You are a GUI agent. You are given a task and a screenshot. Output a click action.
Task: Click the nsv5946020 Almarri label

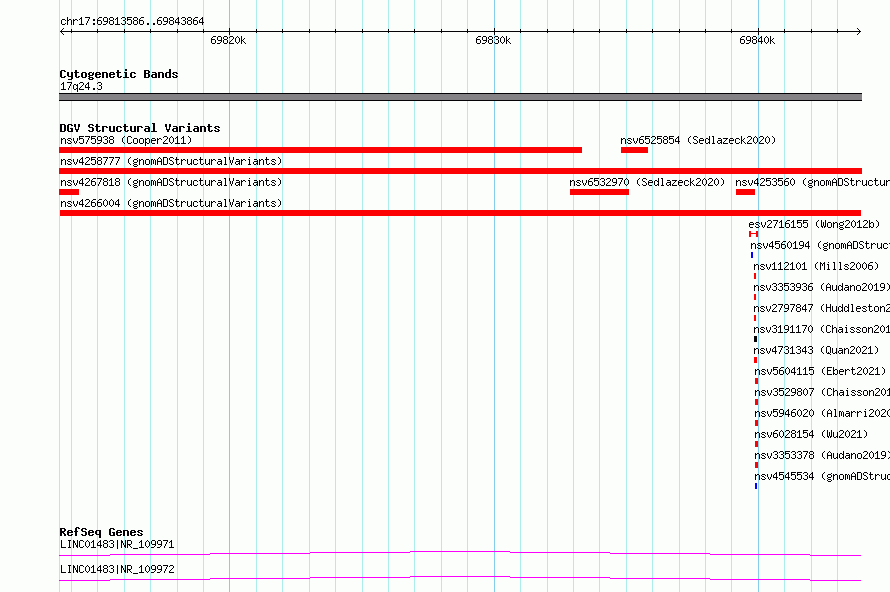pyautogui.click(x=822, y=413)
